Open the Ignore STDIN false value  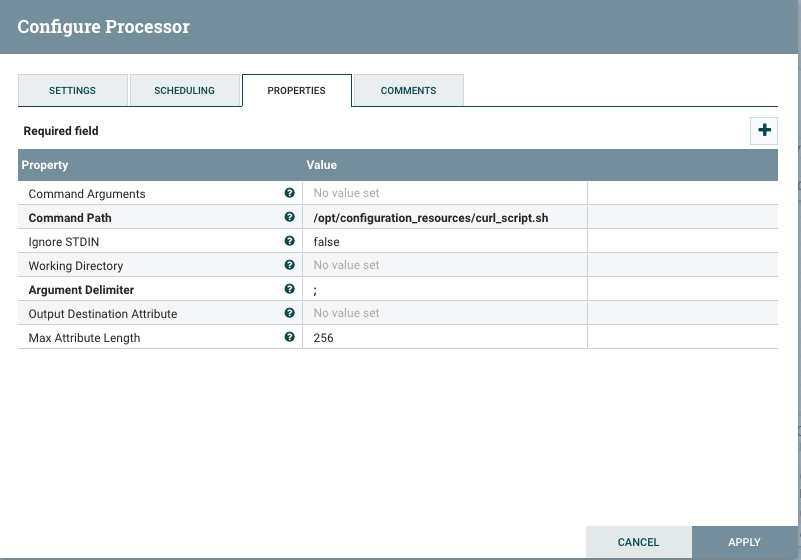pos(444,242)
